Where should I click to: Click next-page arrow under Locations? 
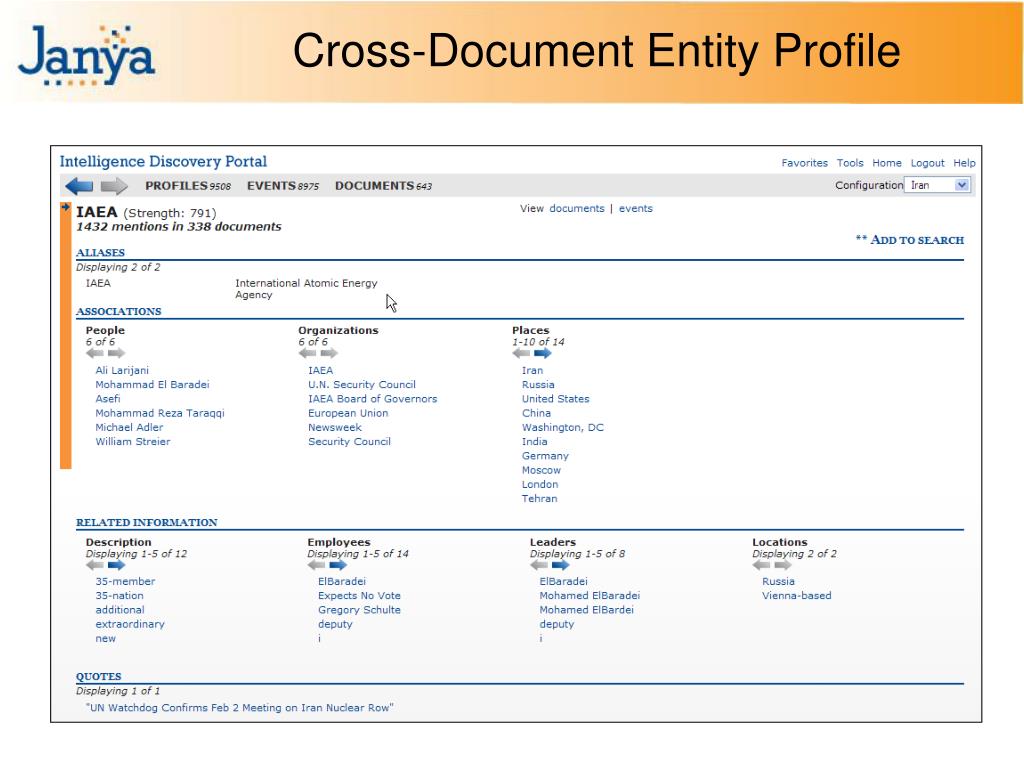783,565
